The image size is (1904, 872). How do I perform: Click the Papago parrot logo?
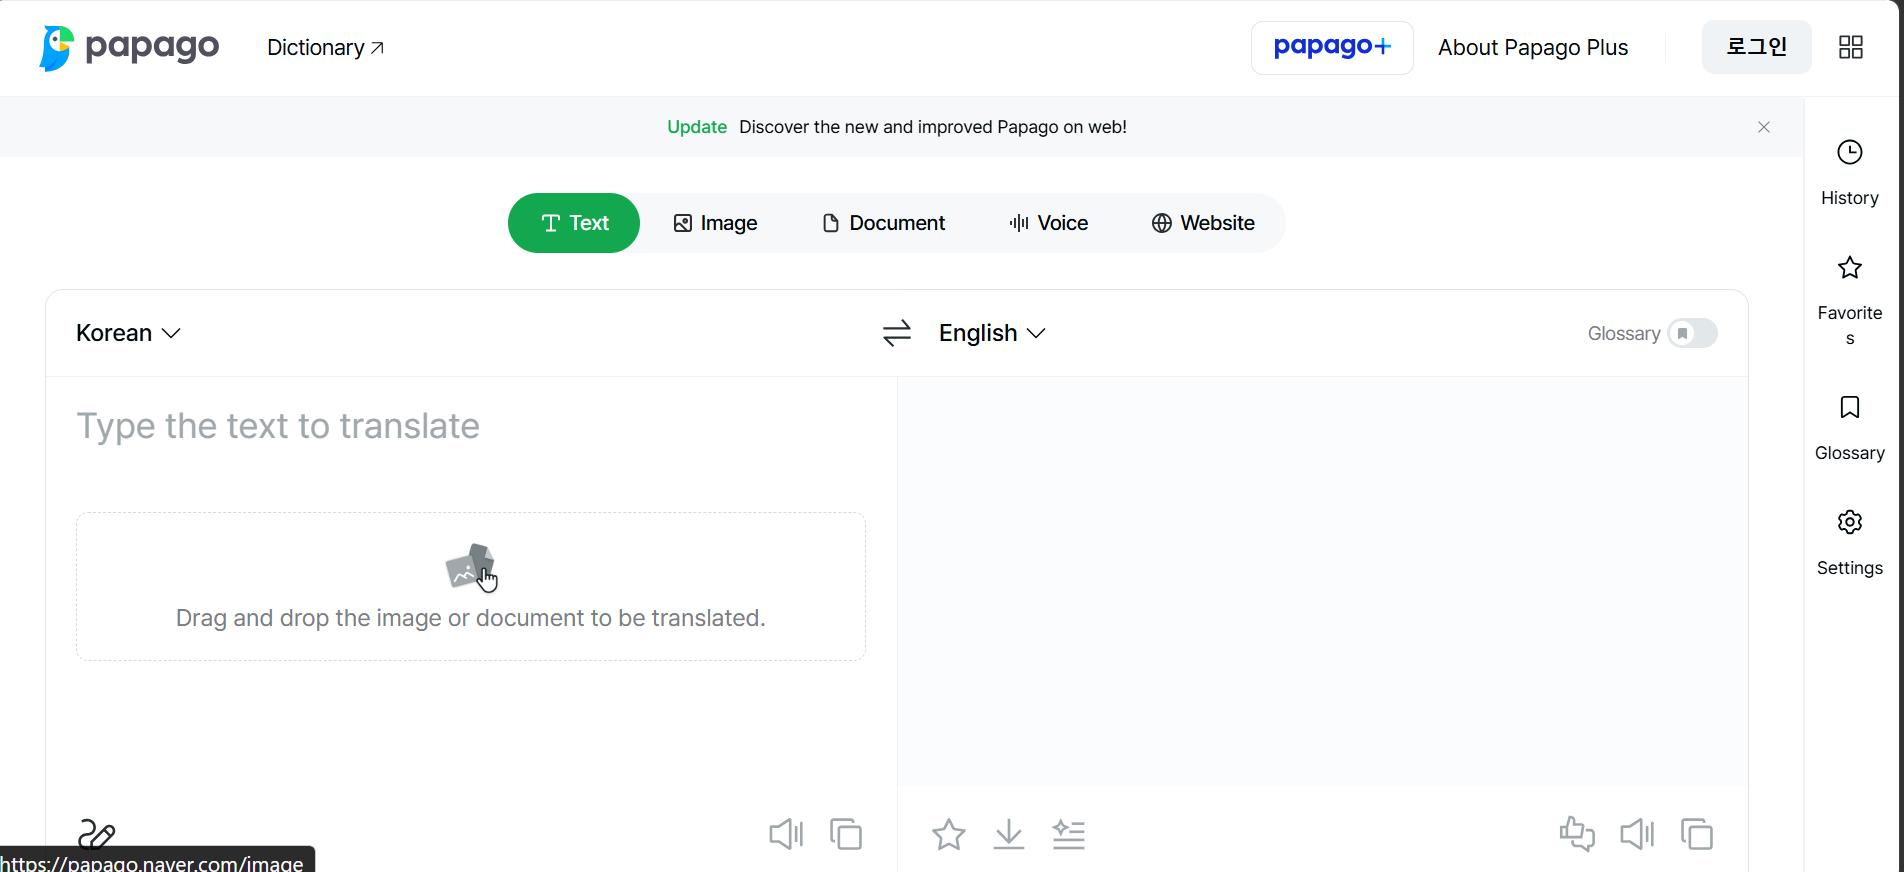pyautogui.click(x=57, y=48)
